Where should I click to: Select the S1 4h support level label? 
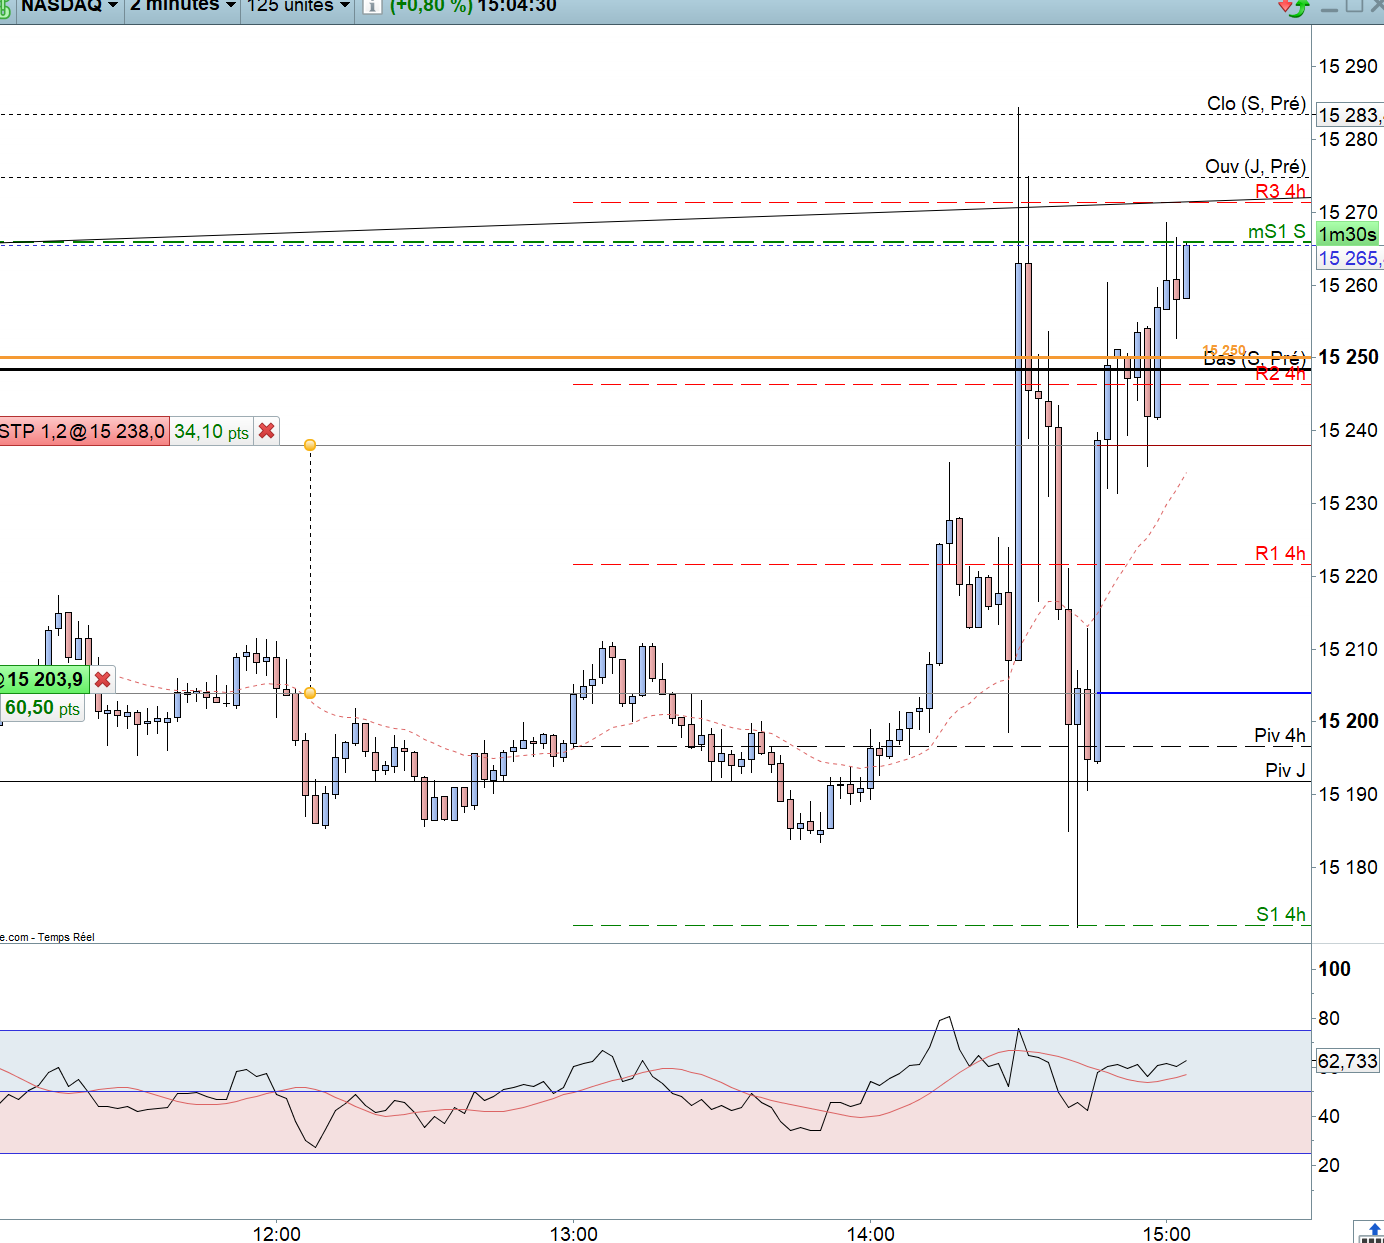[x=1281, y=914]
